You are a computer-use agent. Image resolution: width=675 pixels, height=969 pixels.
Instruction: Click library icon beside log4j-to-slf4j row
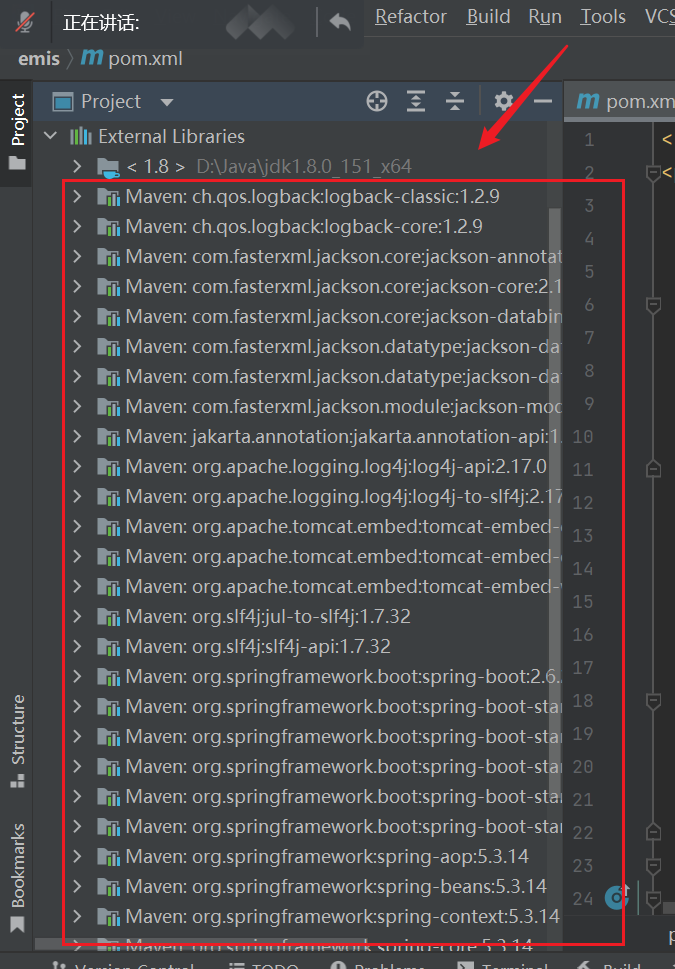click(108, 497)
